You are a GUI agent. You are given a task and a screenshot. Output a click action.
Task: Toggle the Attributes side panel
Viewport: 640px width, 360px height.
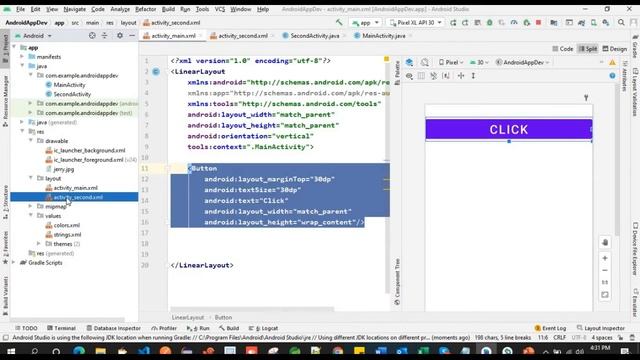[x=624, y=76]
